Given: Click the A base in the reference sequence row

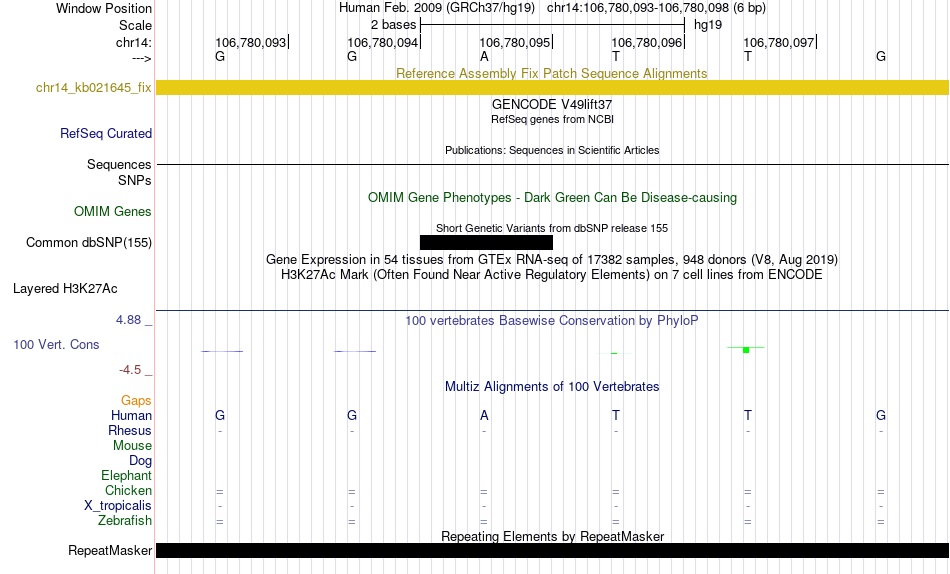Looking at the screenshot, I should 484,56.
